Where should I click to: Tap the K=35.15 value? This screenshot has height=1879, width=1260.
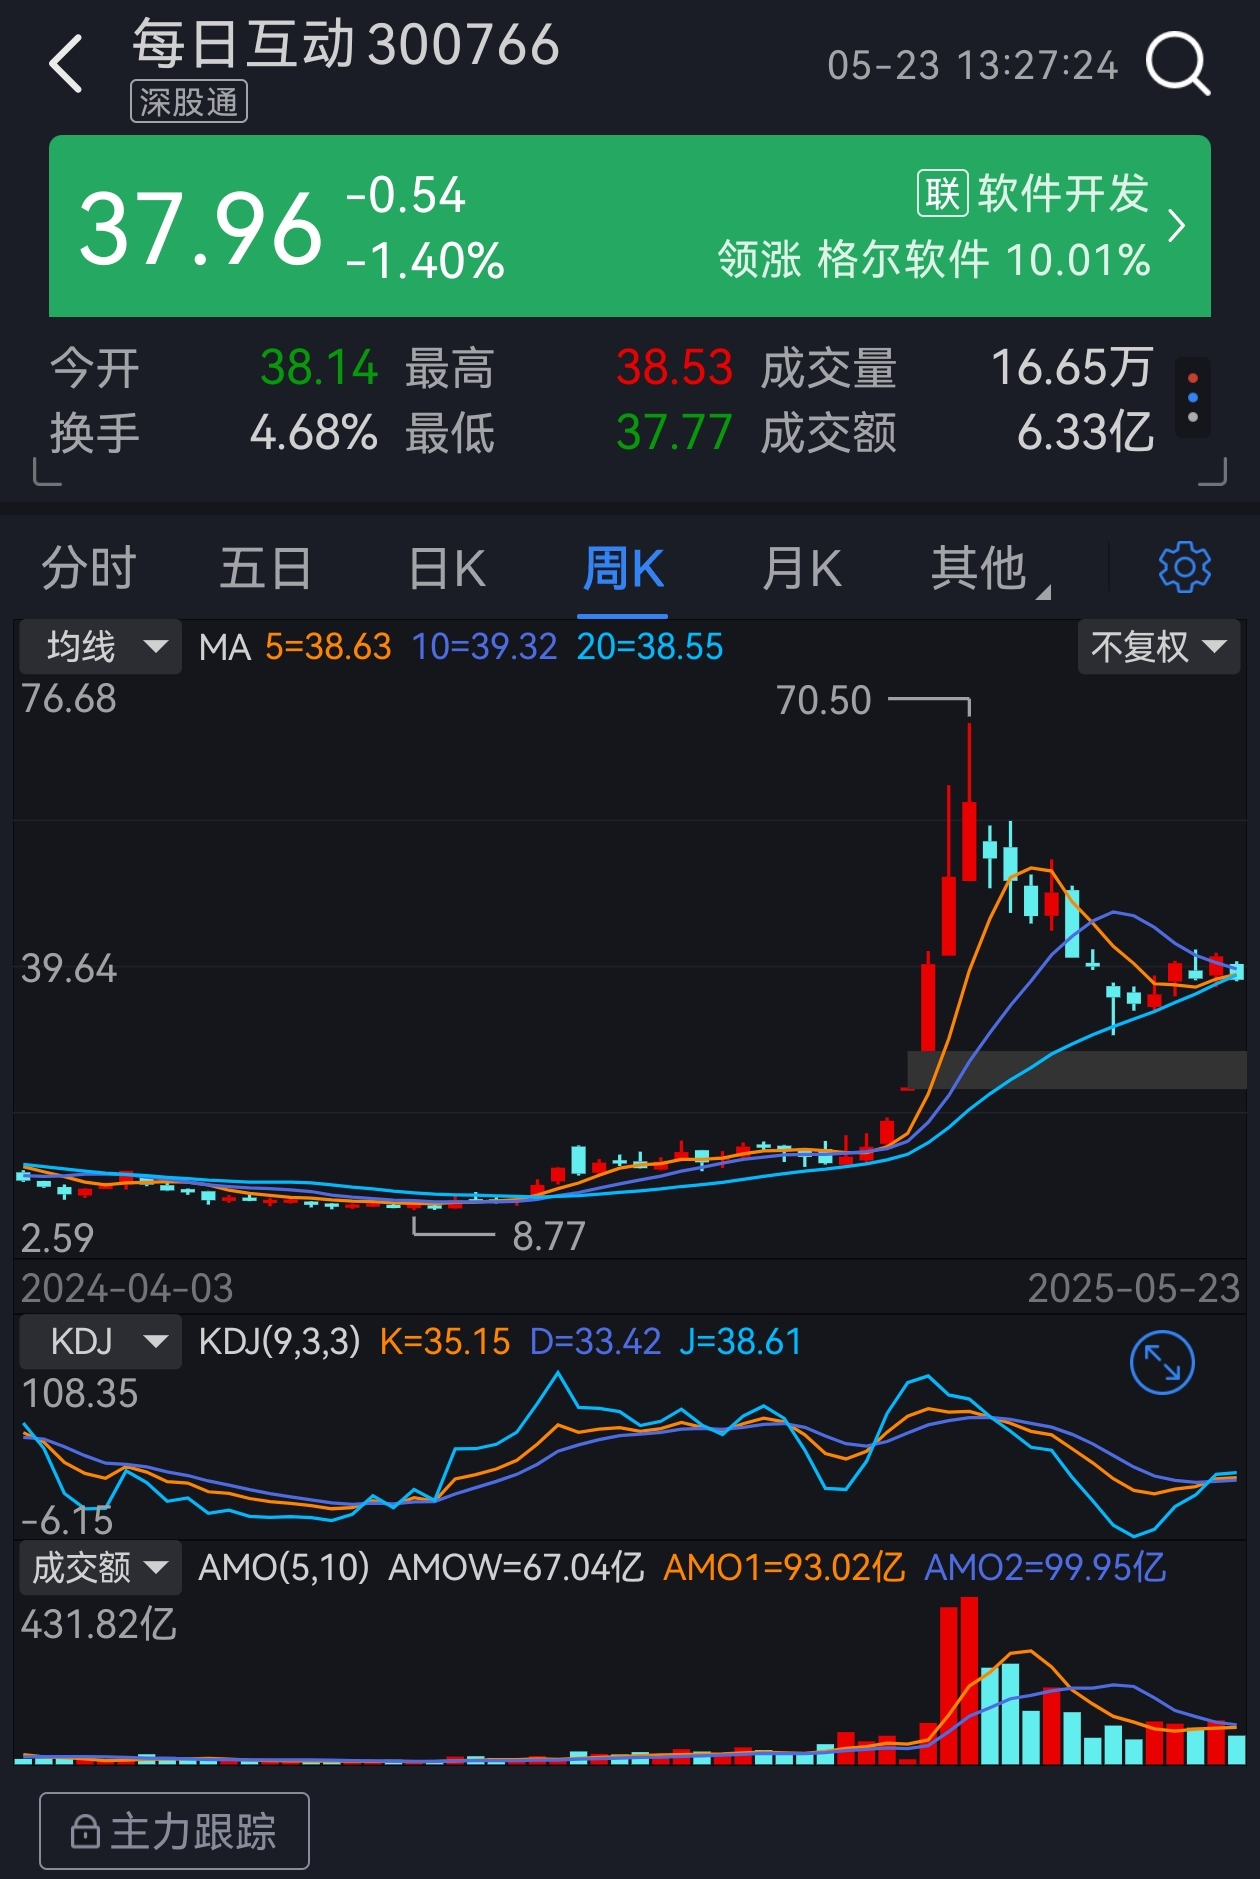tap(445, 1341)
